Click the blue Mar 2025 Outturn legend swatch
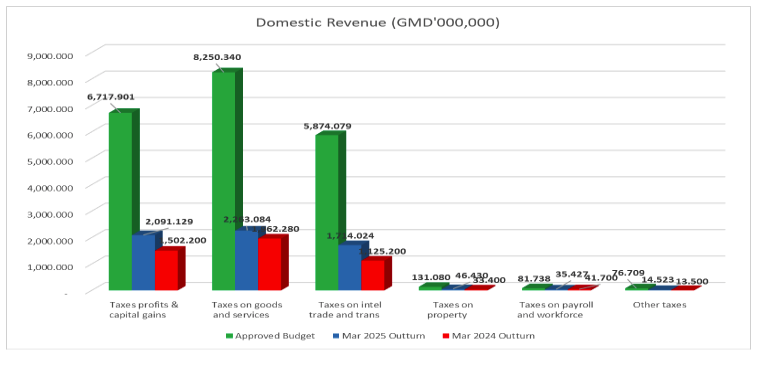This screenshot has width=760, height=383. (336, 336)
